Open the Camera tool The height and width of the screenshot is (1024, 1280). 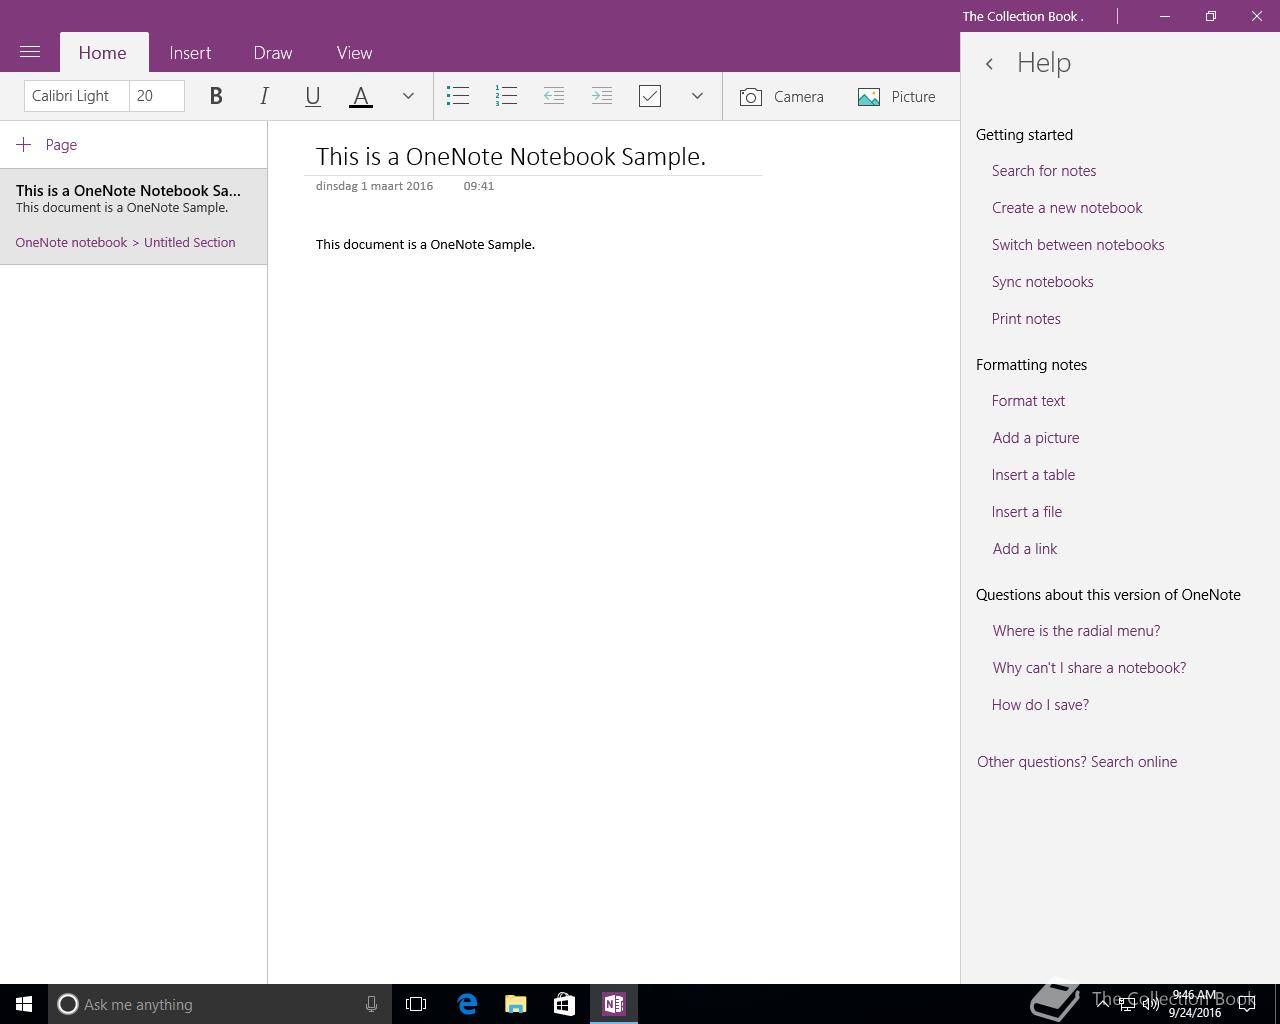pos(782,97)
